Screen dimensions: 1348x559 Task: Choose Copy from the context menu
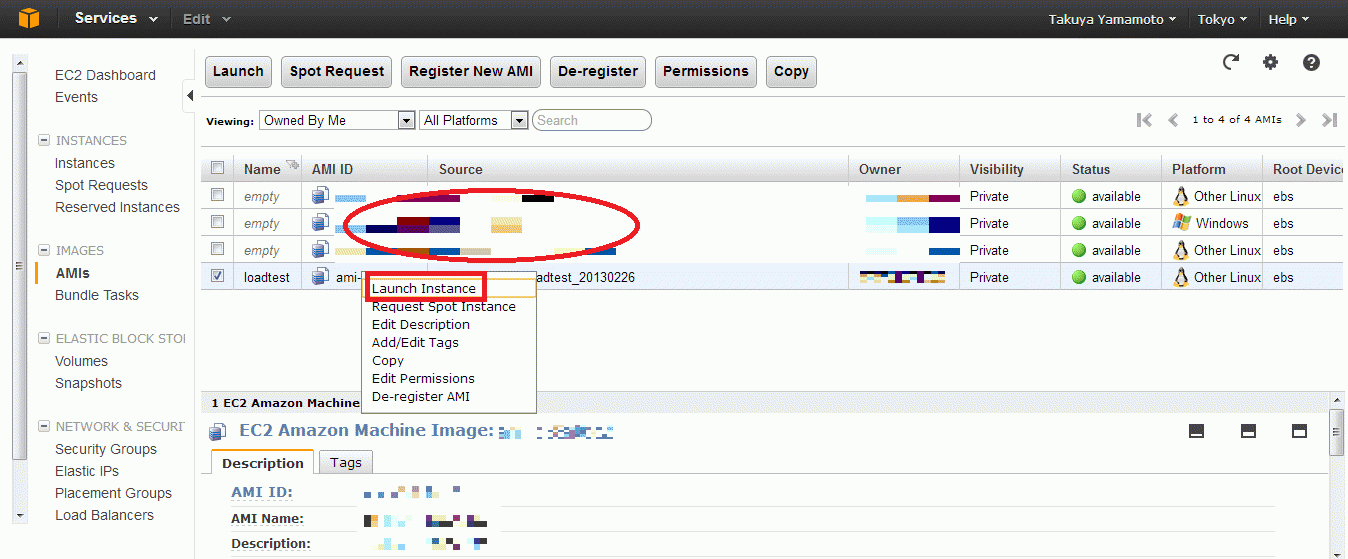pyautogui.click(x=388, y=360)
